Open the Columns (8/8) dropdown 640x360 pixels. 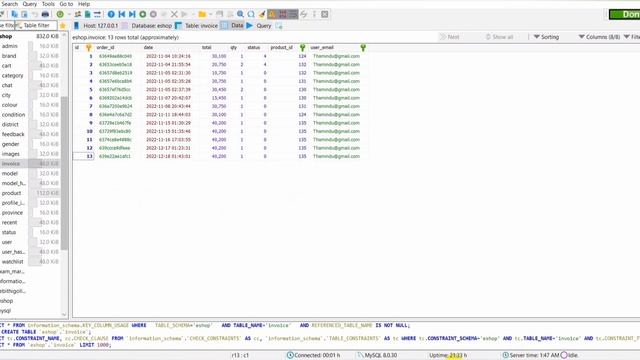click(599, 37)
